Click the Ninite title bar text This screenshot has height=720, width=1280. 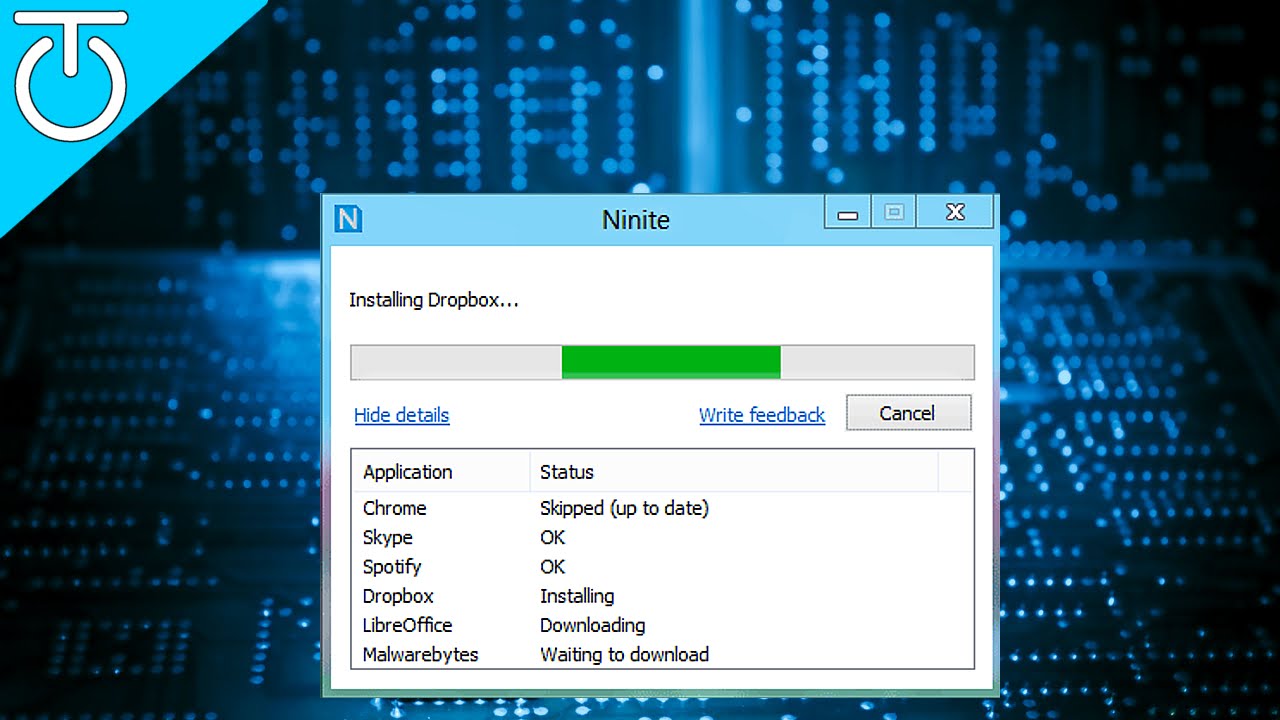(636, 219)
